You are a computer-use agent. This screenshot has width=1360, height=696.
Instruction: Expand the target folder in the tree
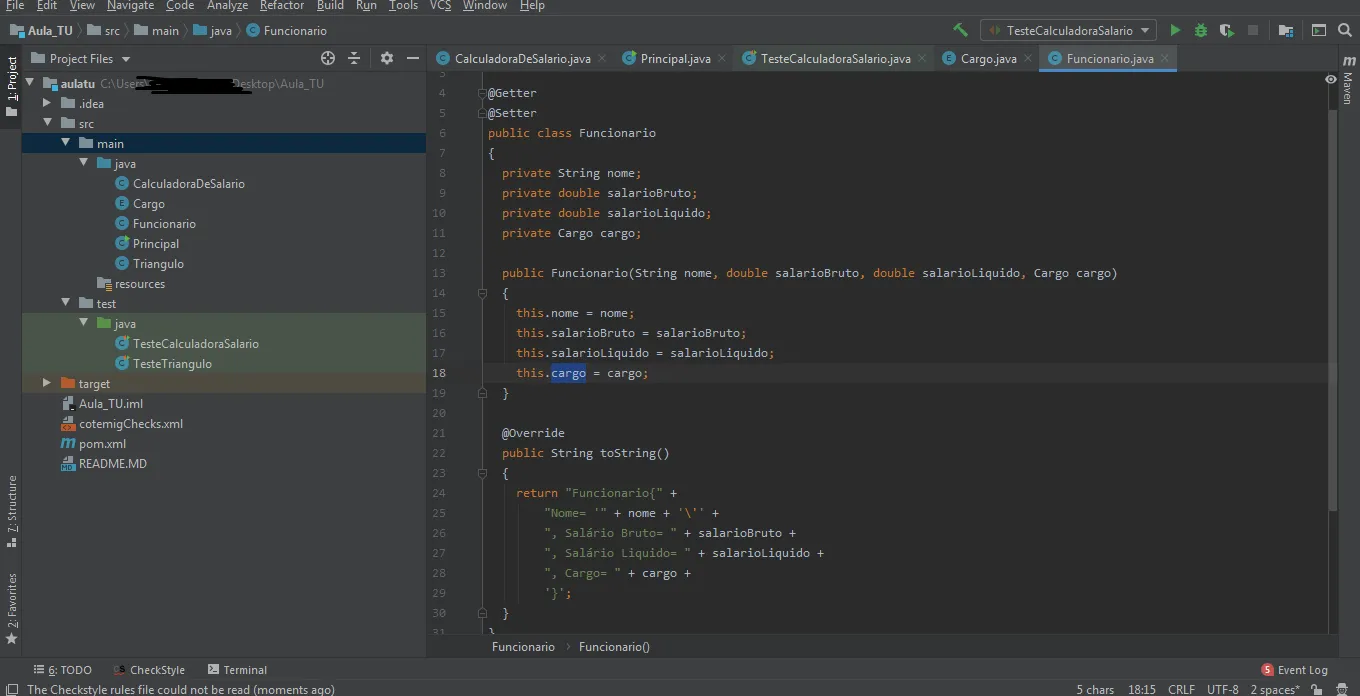click(x=47, y=383)
